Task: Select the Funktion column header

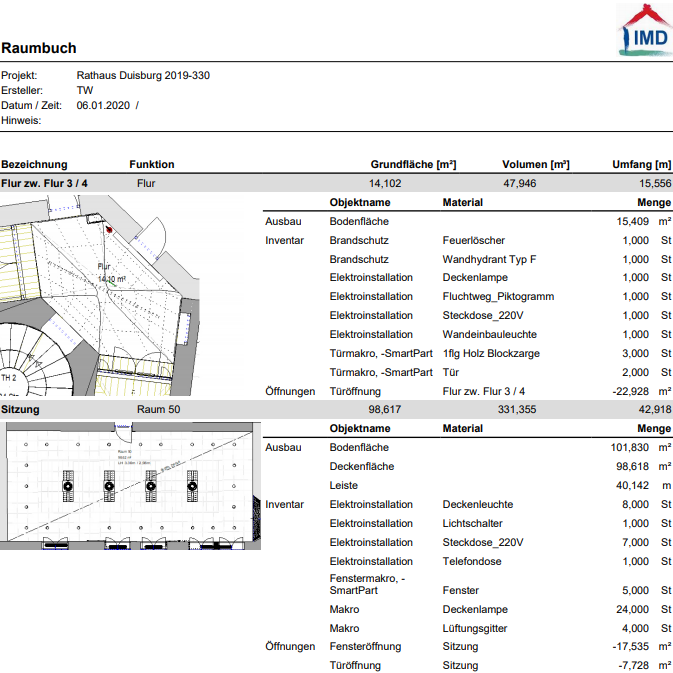Action: click(x=152, y=164)
